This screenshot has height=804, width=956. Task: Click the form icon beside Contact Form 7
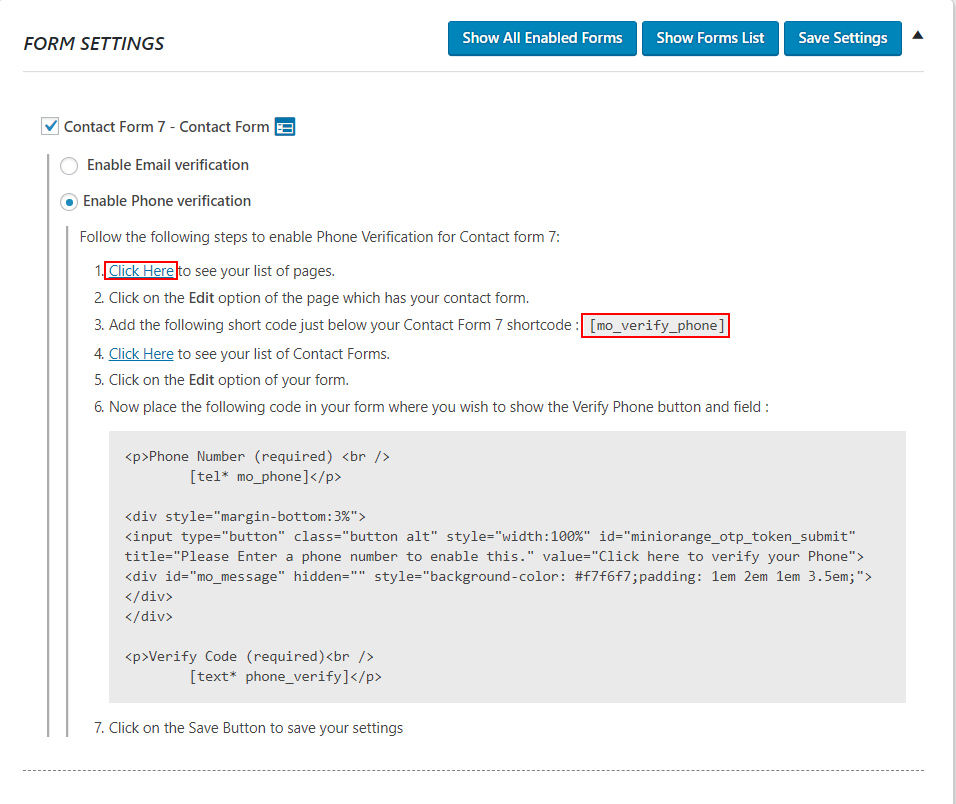click(x=285, y=127)
